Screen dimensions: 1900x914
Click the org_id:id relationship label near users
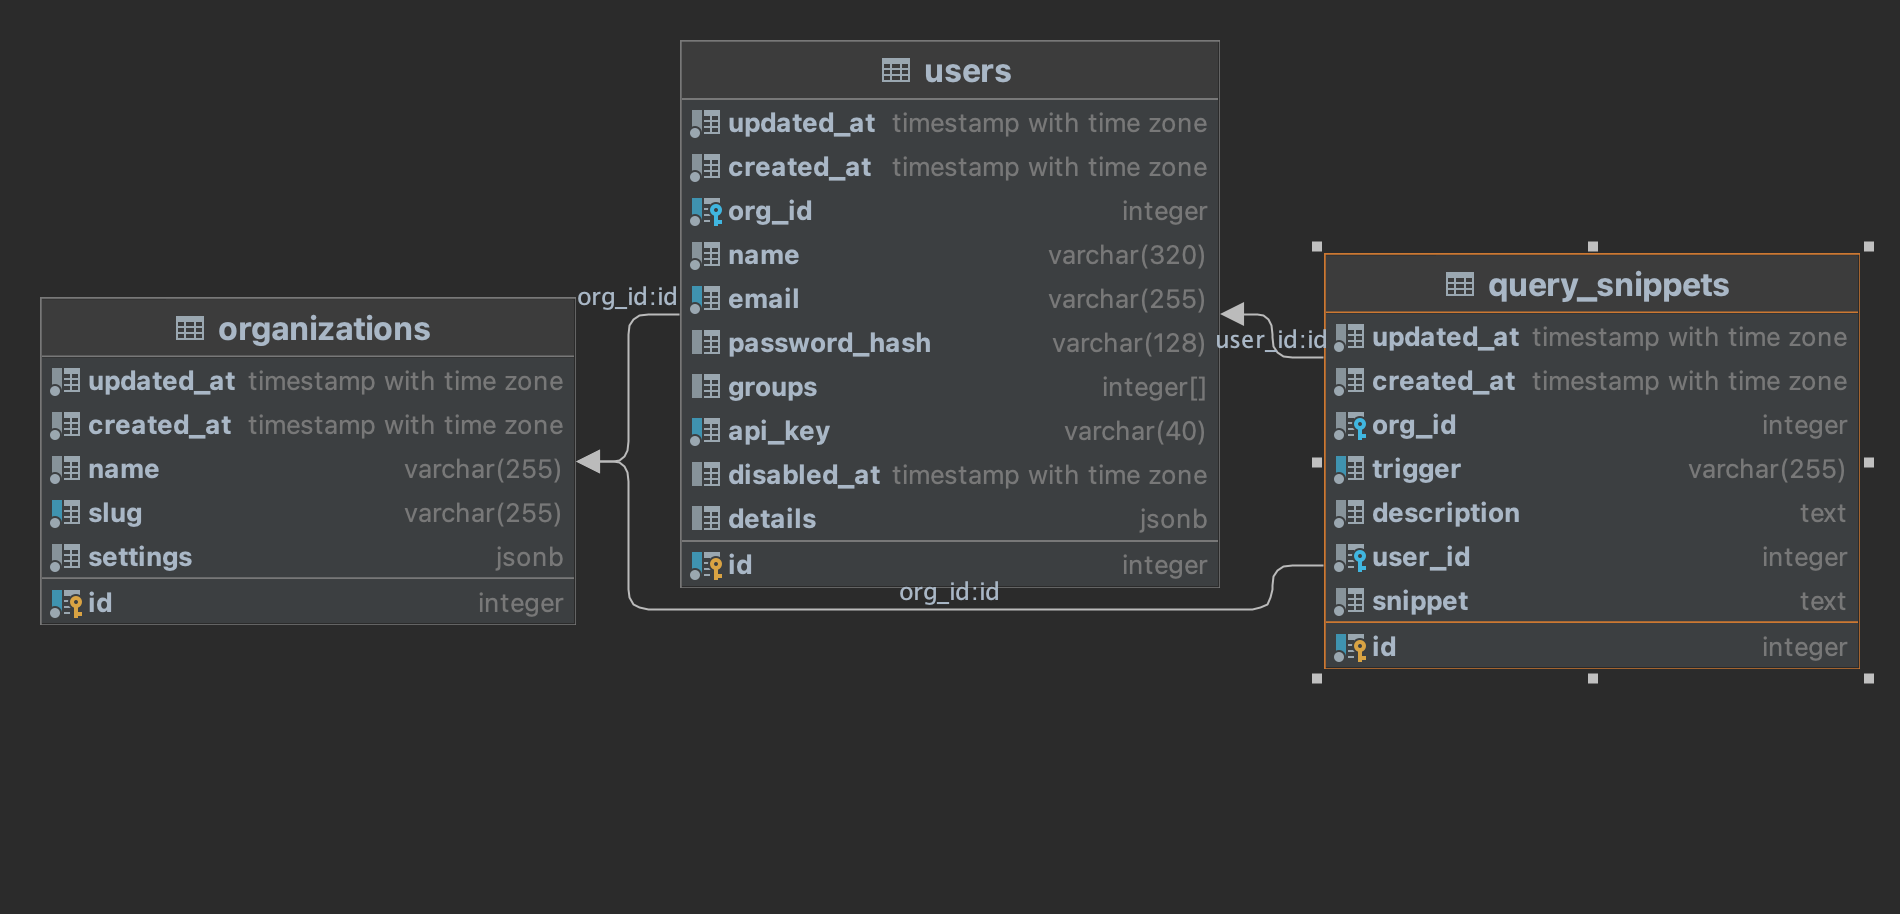point(626,297)
